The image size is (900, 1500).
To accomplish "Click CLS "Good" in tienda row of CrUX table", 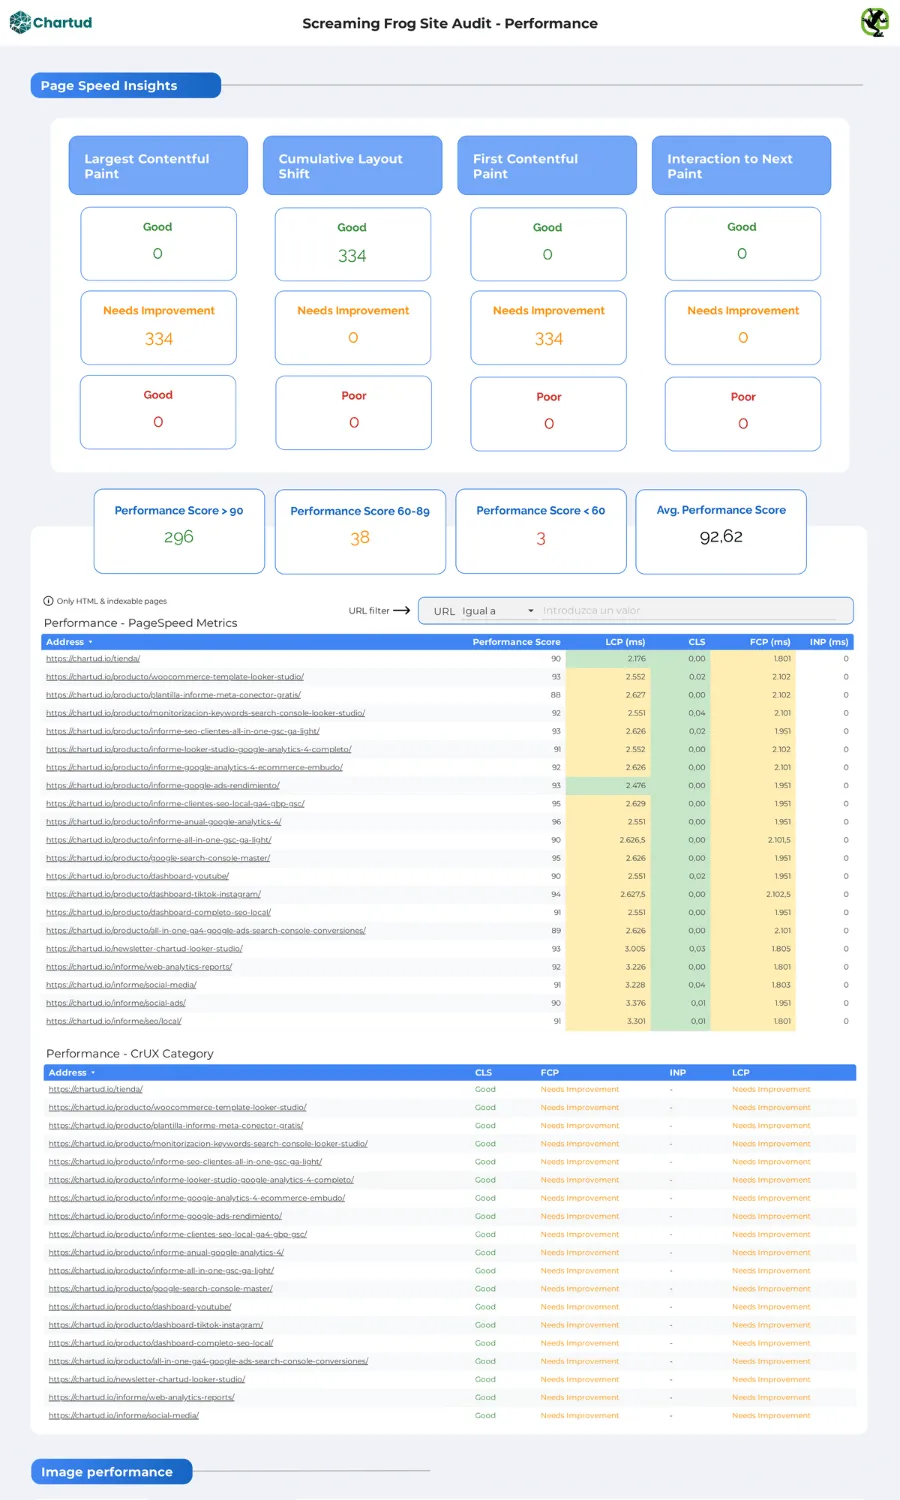I will coord(485,1090).
